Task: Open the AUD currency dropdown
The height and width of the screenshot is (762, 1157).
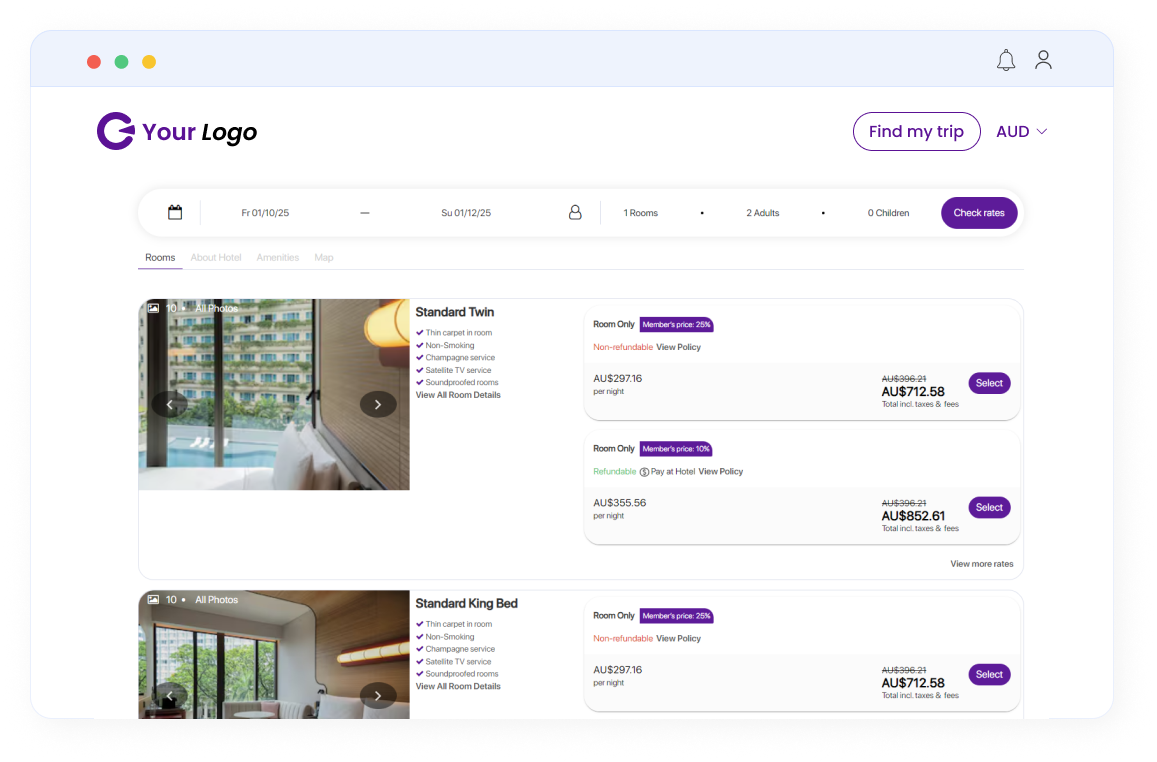Action: coord(1021,132)
